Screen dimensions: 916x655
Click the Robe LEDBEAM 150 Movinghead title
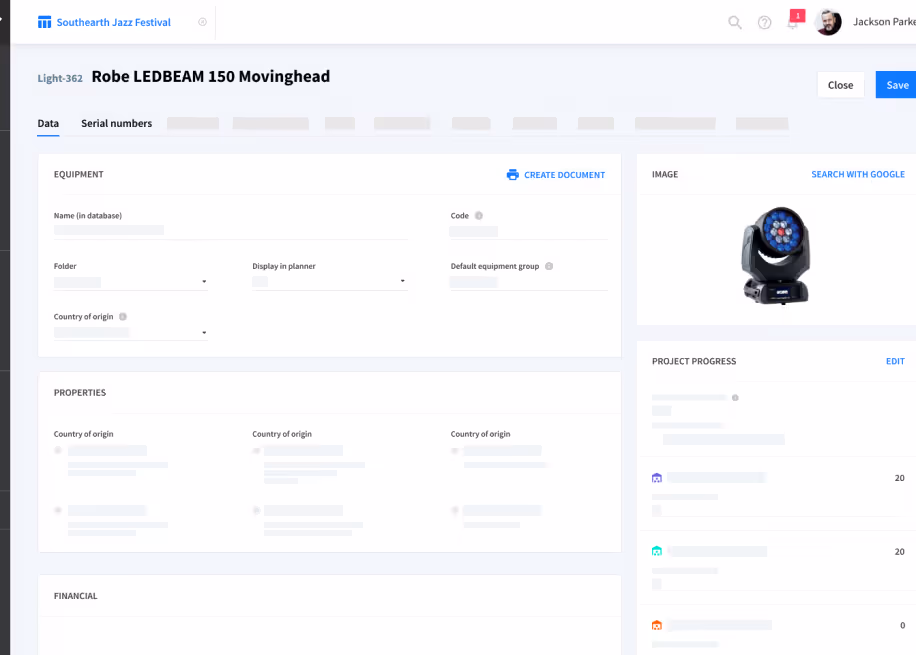(210, 77)
